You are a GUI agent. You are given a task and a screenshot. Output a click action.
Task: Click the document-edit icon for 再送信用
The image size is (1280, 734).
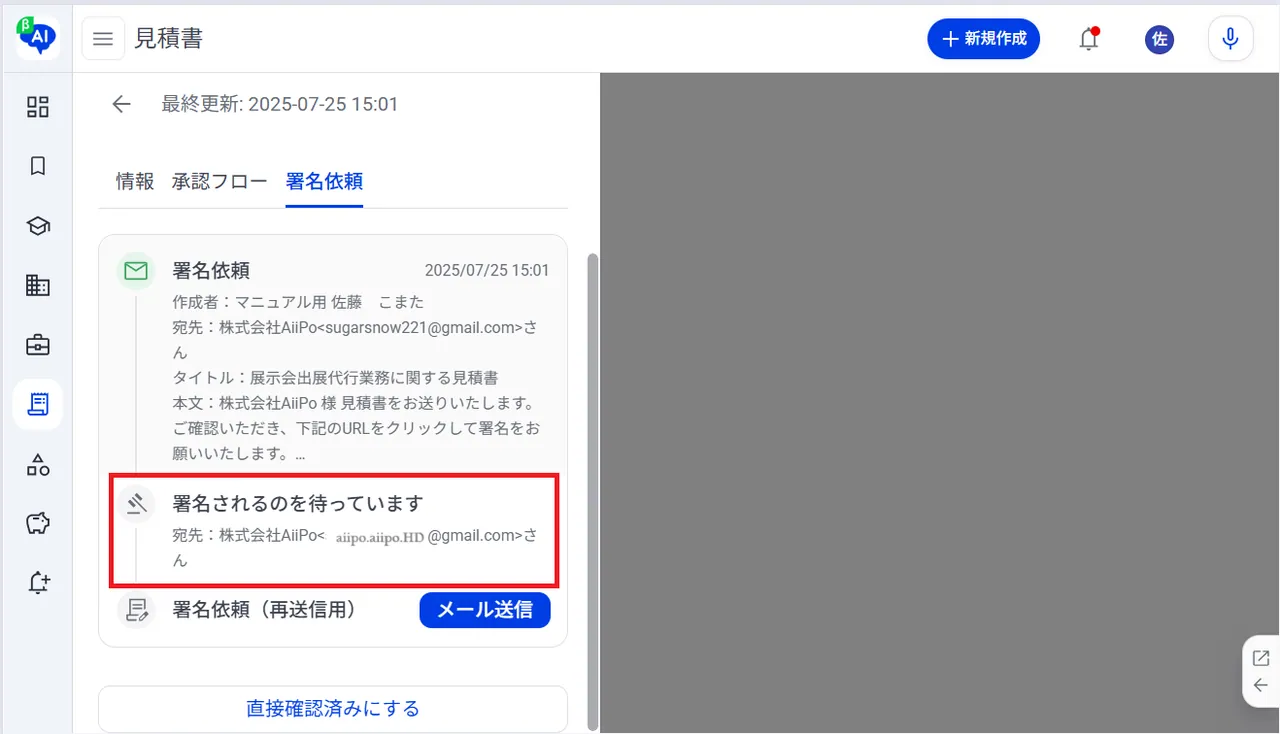pos(136,609)
